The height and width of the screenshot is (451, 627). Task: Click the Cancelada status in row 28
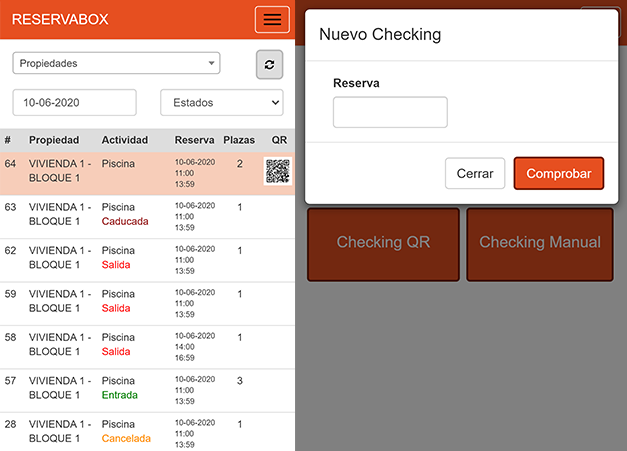coord(126,439)
